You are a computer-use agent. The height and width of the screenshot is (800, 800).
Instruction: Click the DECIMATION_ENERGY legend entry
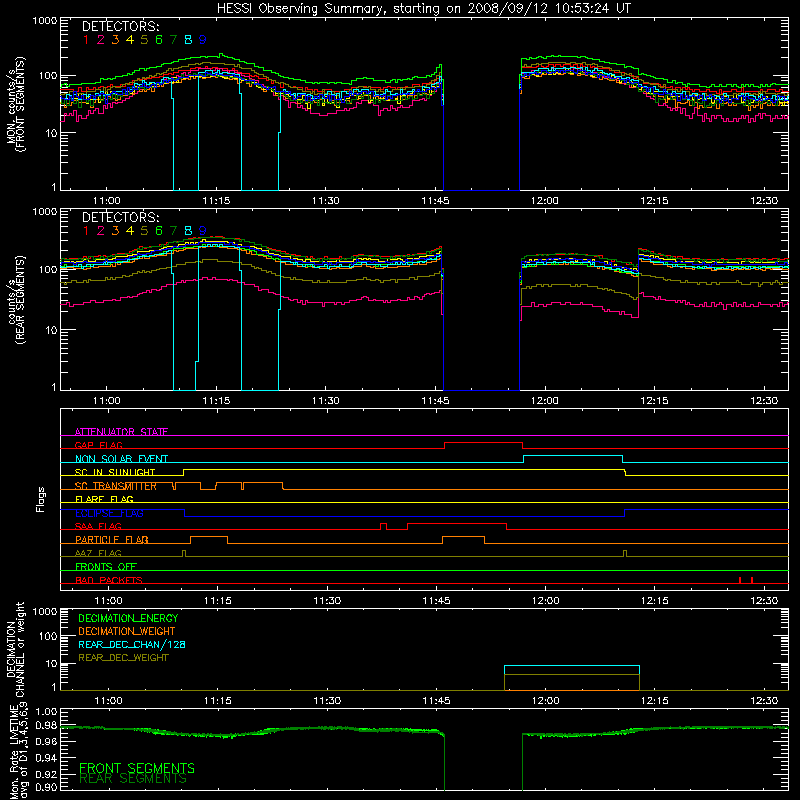pyautogui.click(x=128, y=618)
